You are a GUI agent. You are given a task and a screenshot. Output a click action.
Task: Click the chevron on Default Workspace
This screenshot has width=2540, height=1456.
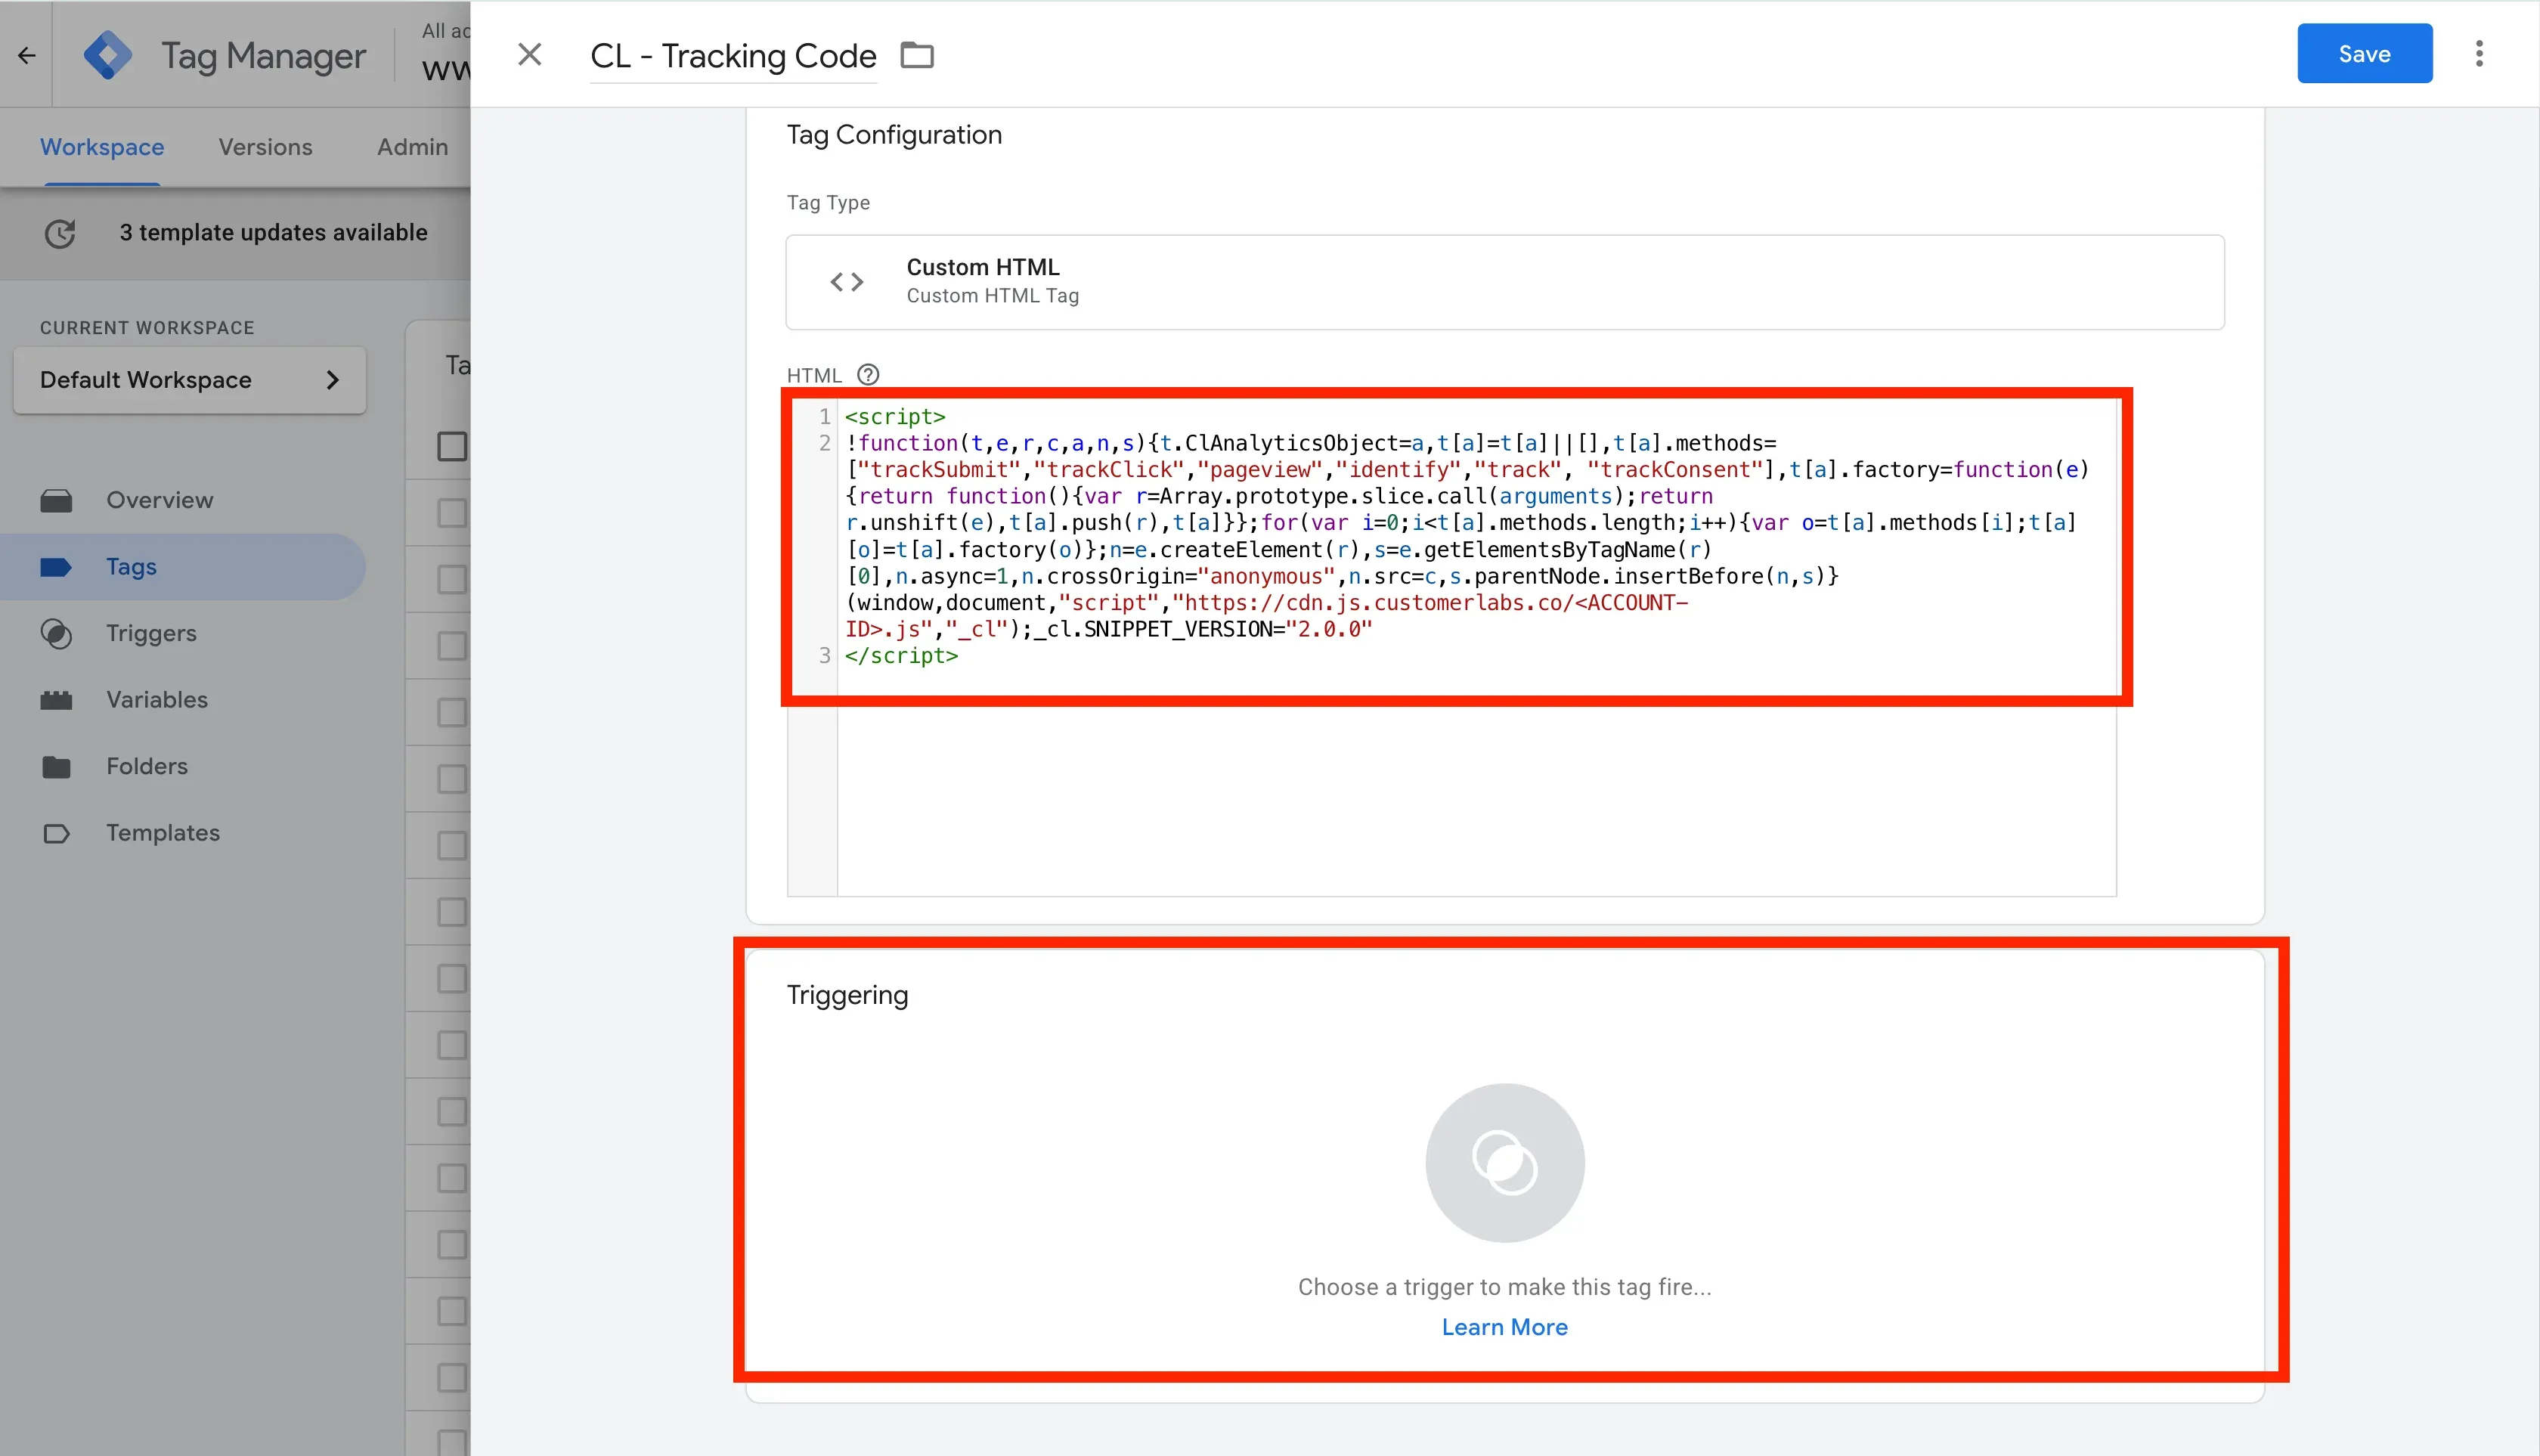[x=332, y=380]
